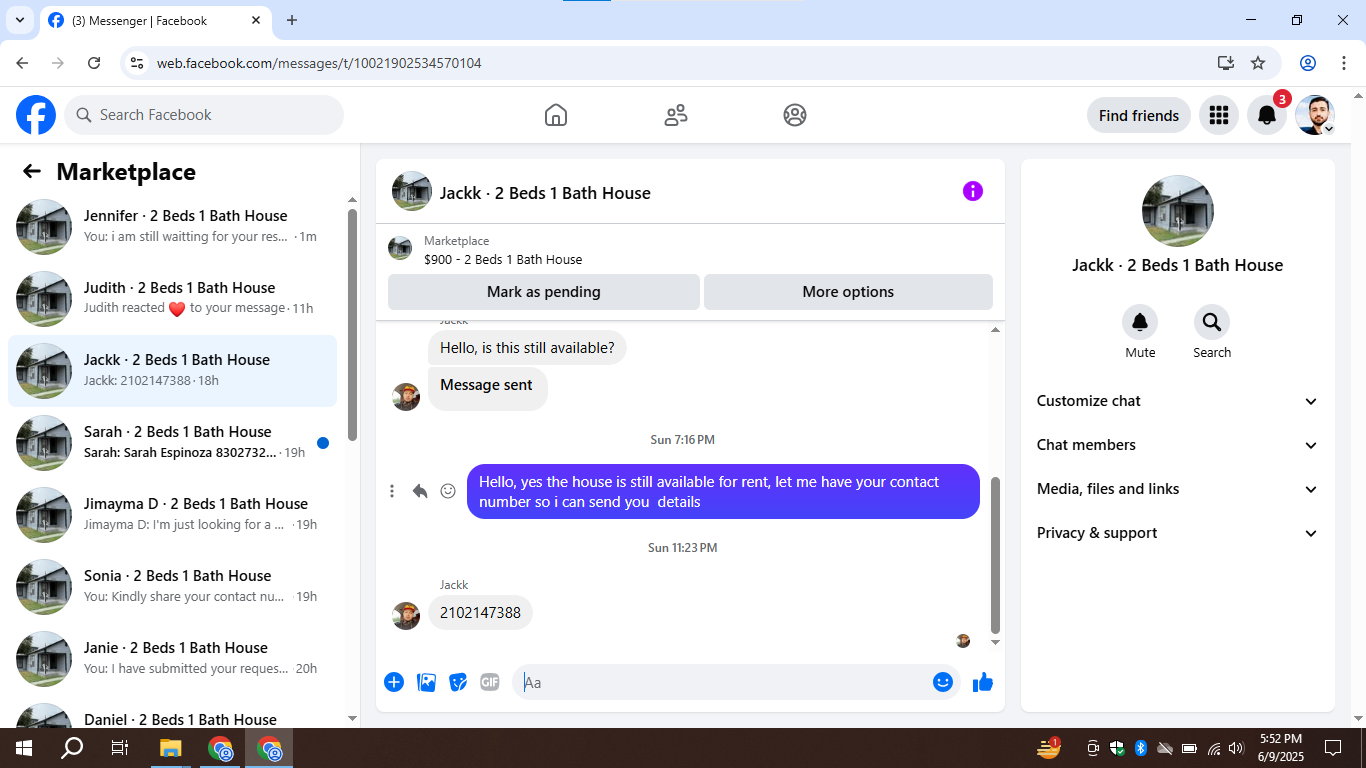
Task: Click the 2102147388 message bubble
Action: pyautogui.click(x=480, y=613)
